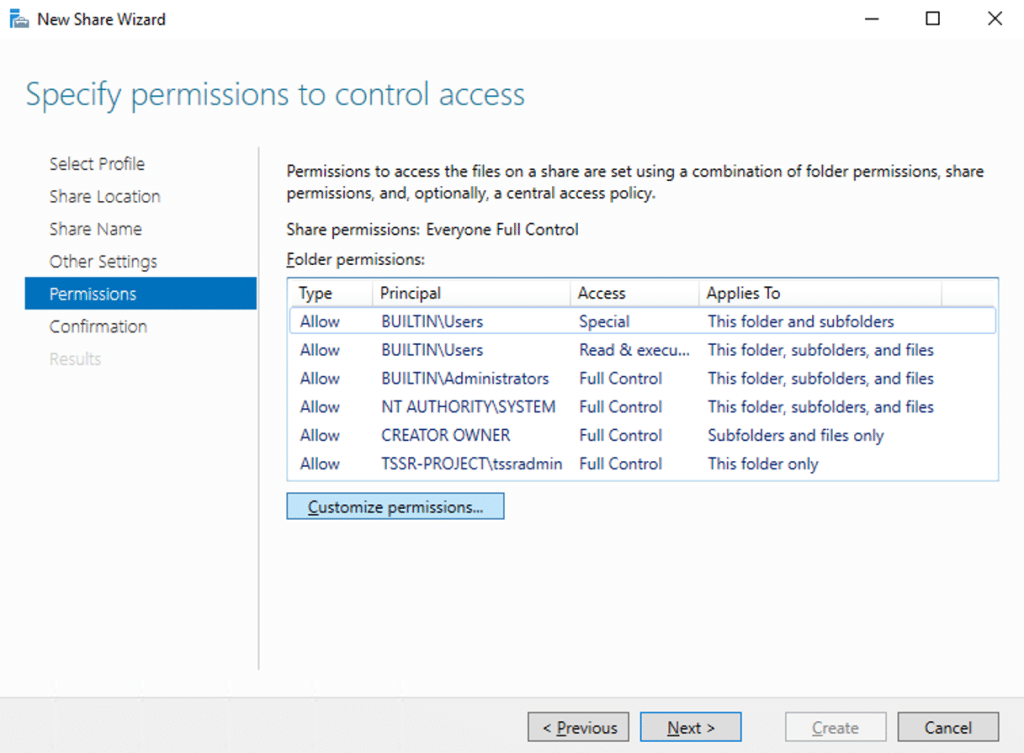Cancel the New Share Wizard
Image resolution: width=1024 pixels, height=753 pixels.
click(x=948, y=728)
